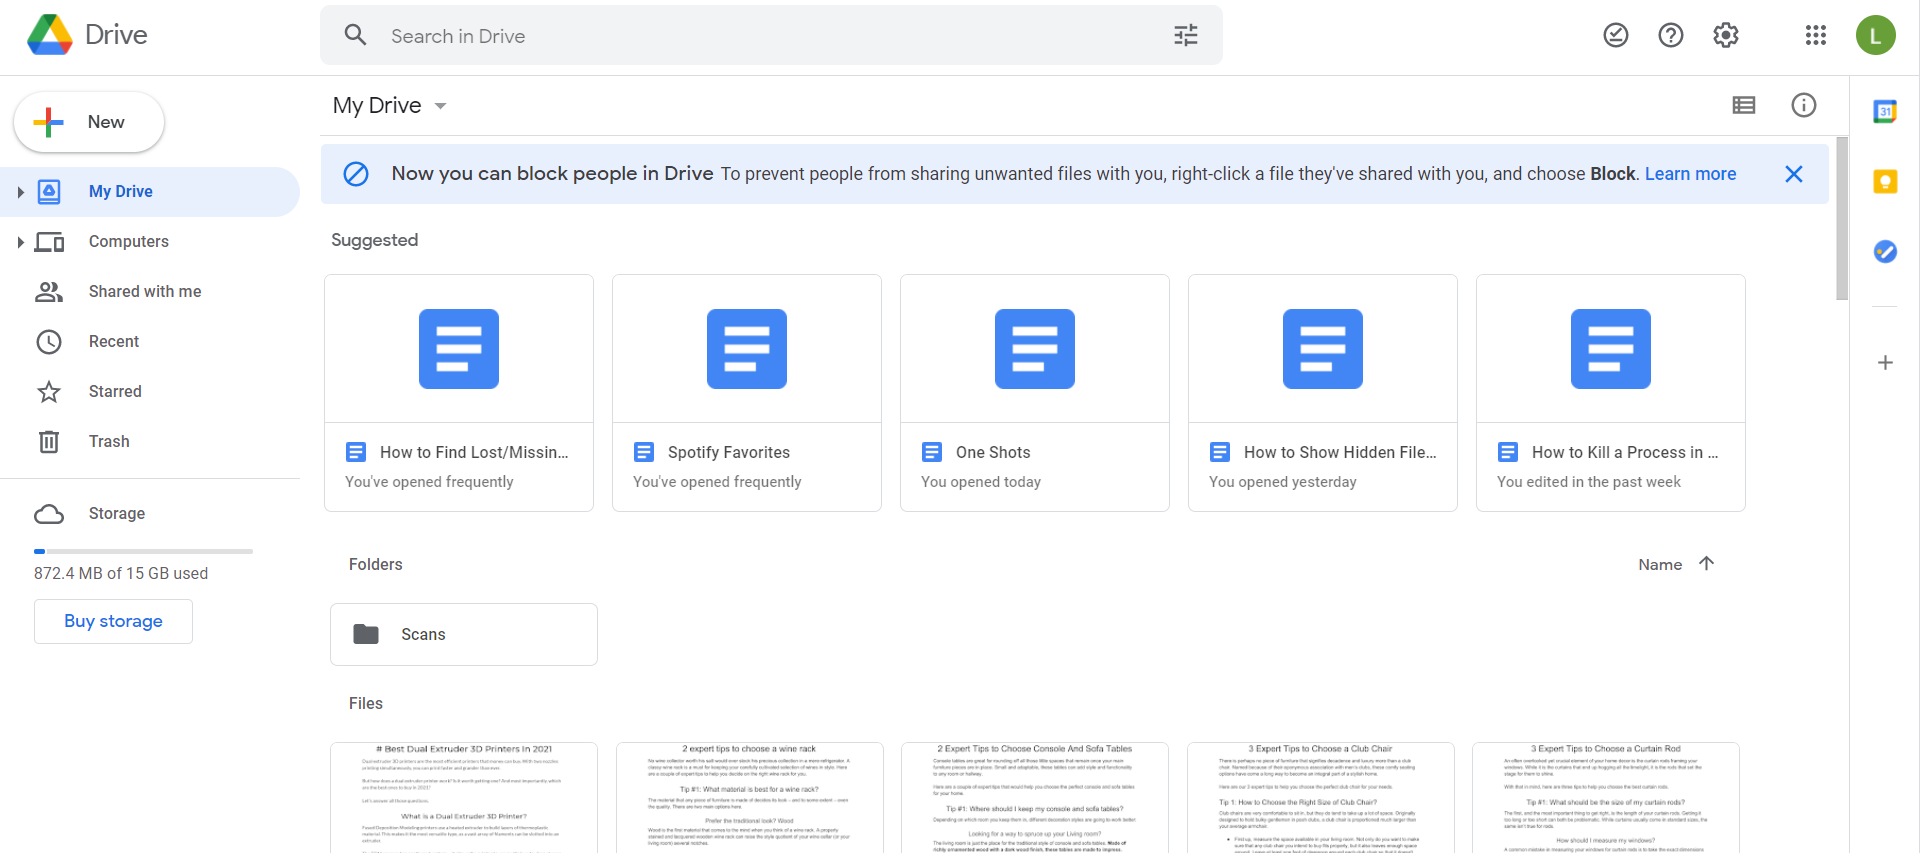Viewport: 1920px width, 853px height.
Task: Expand My Drive tree in sidebar
Action: click(20, 192)
